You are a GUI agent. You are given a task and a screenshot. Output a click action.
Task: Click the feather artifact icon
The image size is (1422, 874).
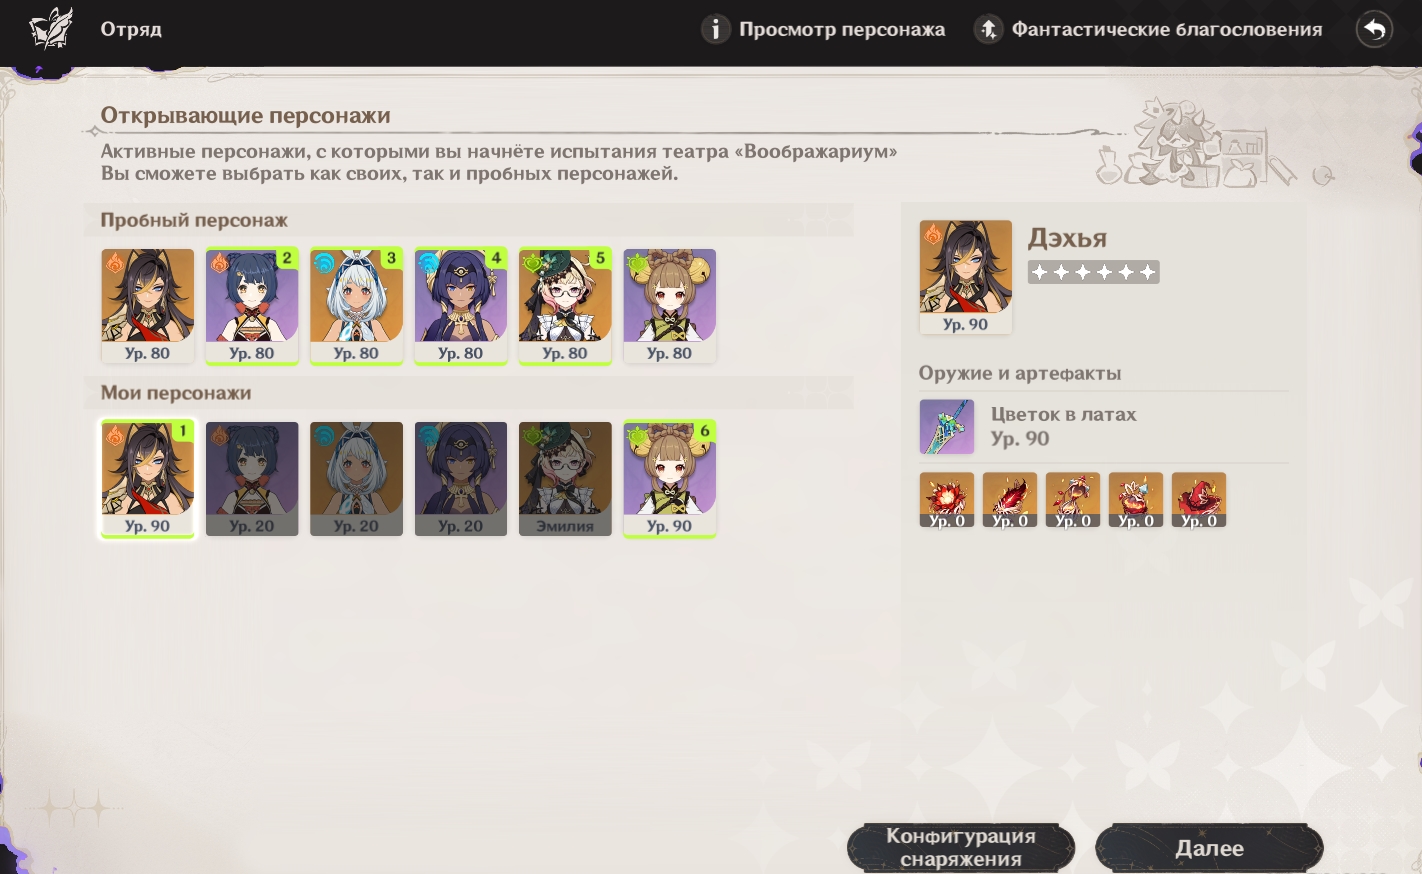click(x=1010, y=500)
